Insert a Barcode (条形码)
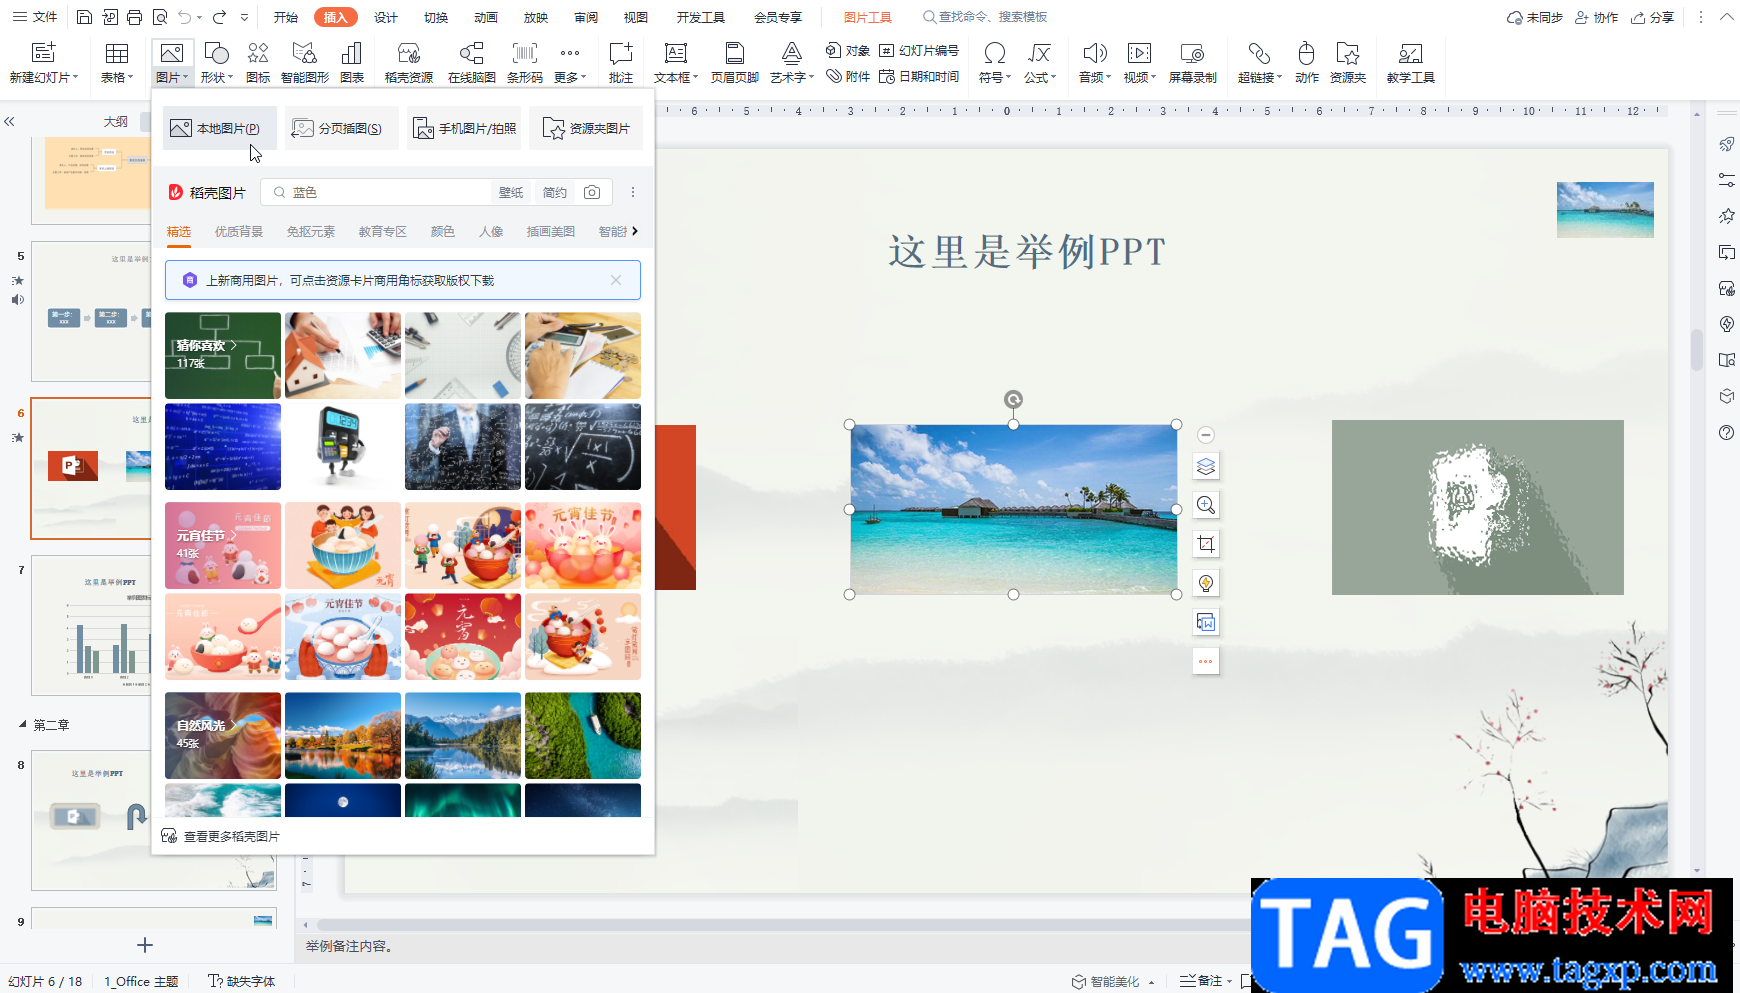The width and height of the screenshot is (1740, 993). (x=525, y=63)
